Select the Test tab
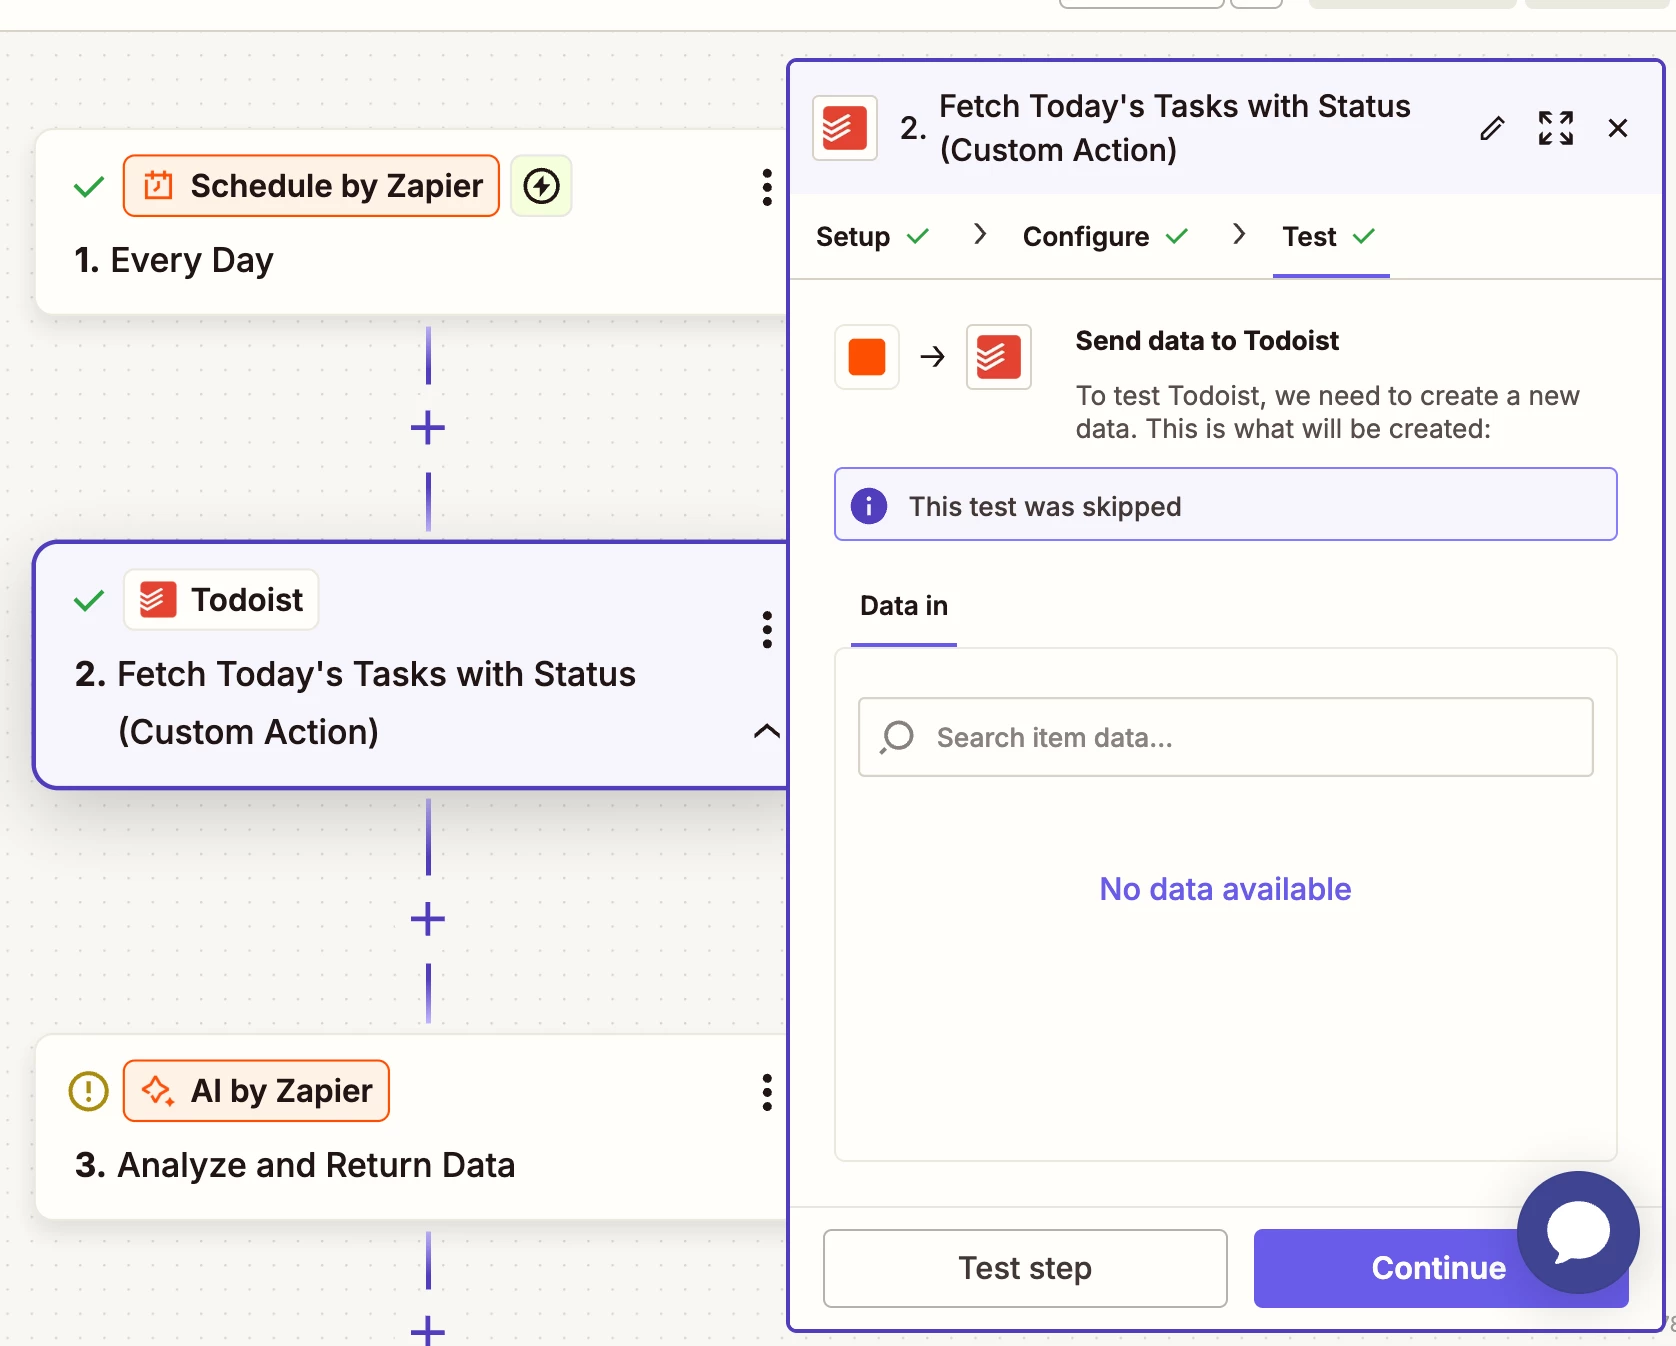This screenshot has height=1346, width=1676. 1329,237
